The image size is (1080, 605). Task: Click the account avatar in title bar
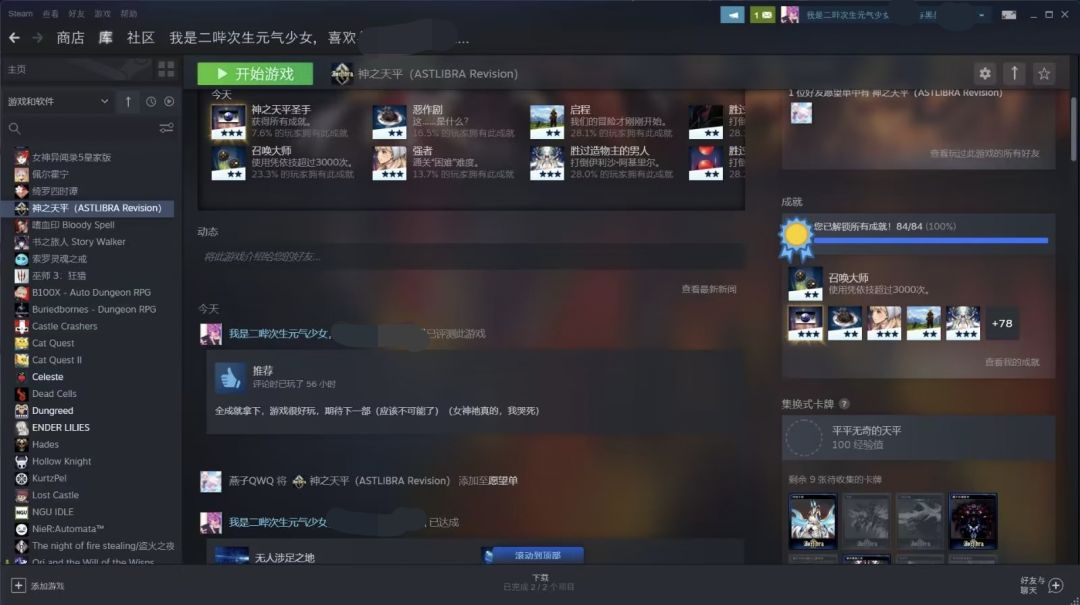click(789, 14)
